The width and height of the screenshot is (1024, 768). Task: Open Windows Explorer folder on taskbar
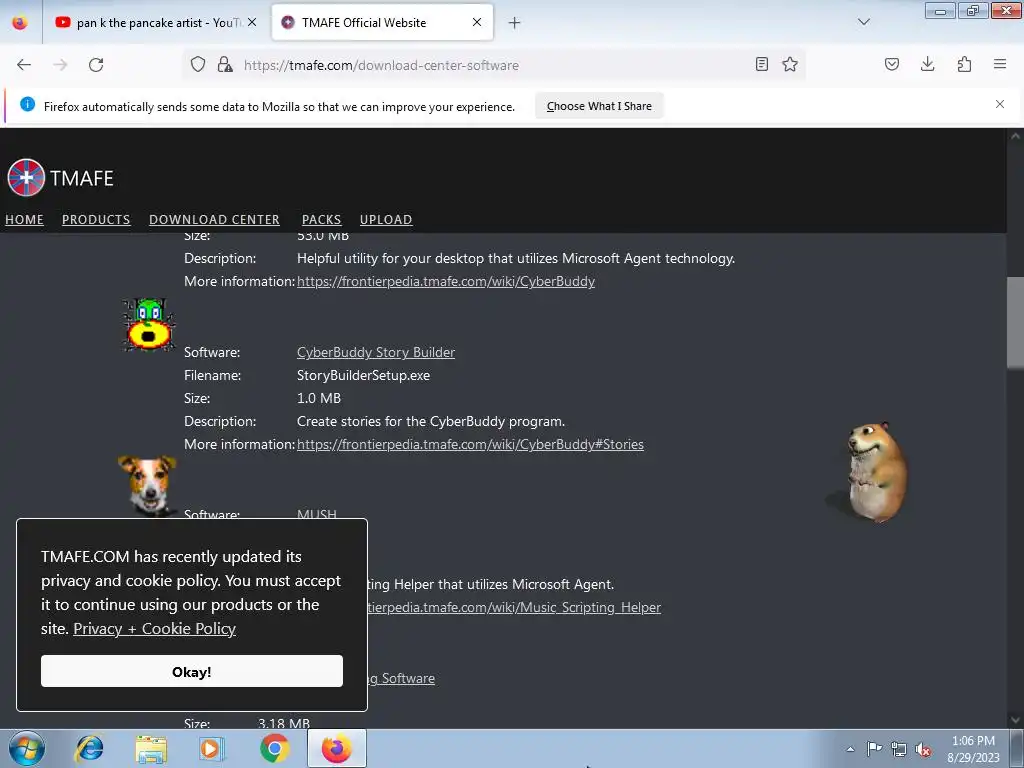click(x=151, y=748)
